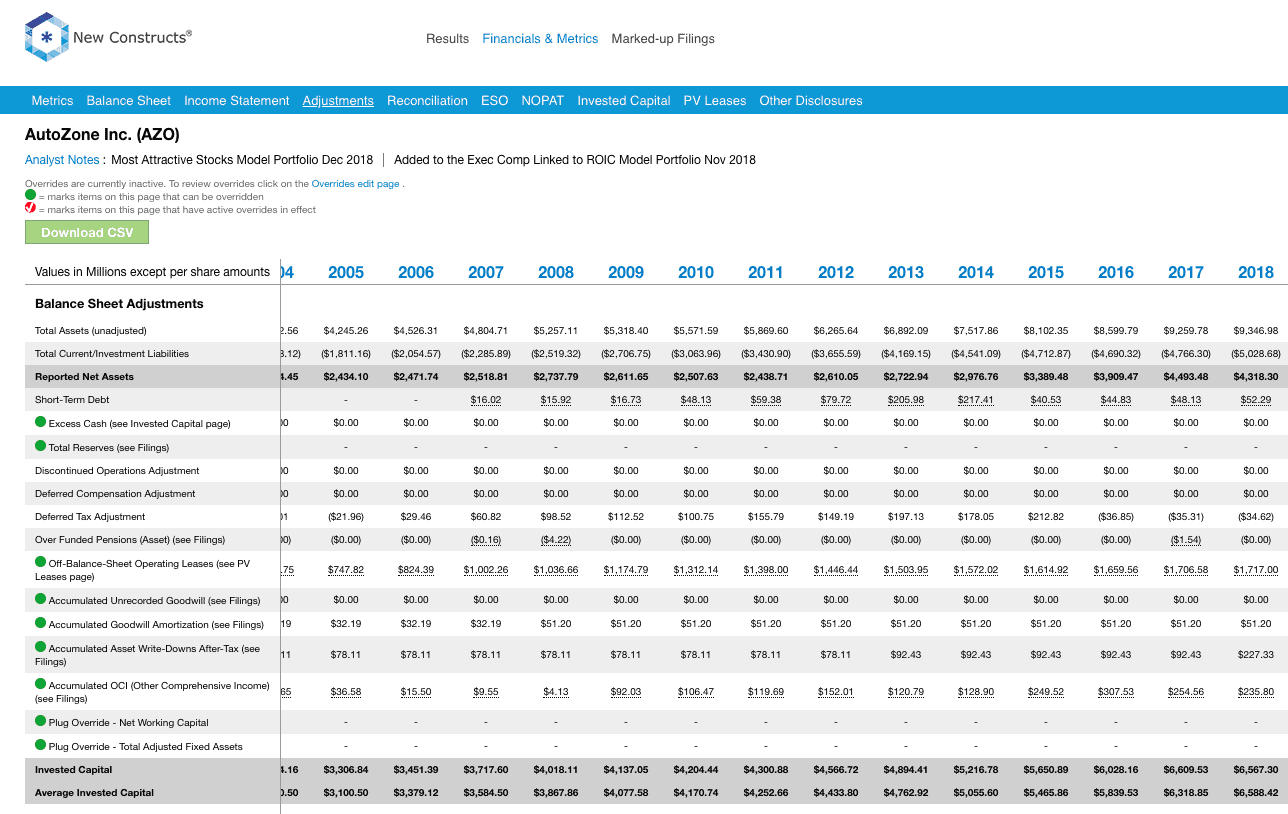1288x814 pixels.
Task: Click green dot for Plug Override - Total Adjusted Fixed Assets
Action: click(40, 745)
